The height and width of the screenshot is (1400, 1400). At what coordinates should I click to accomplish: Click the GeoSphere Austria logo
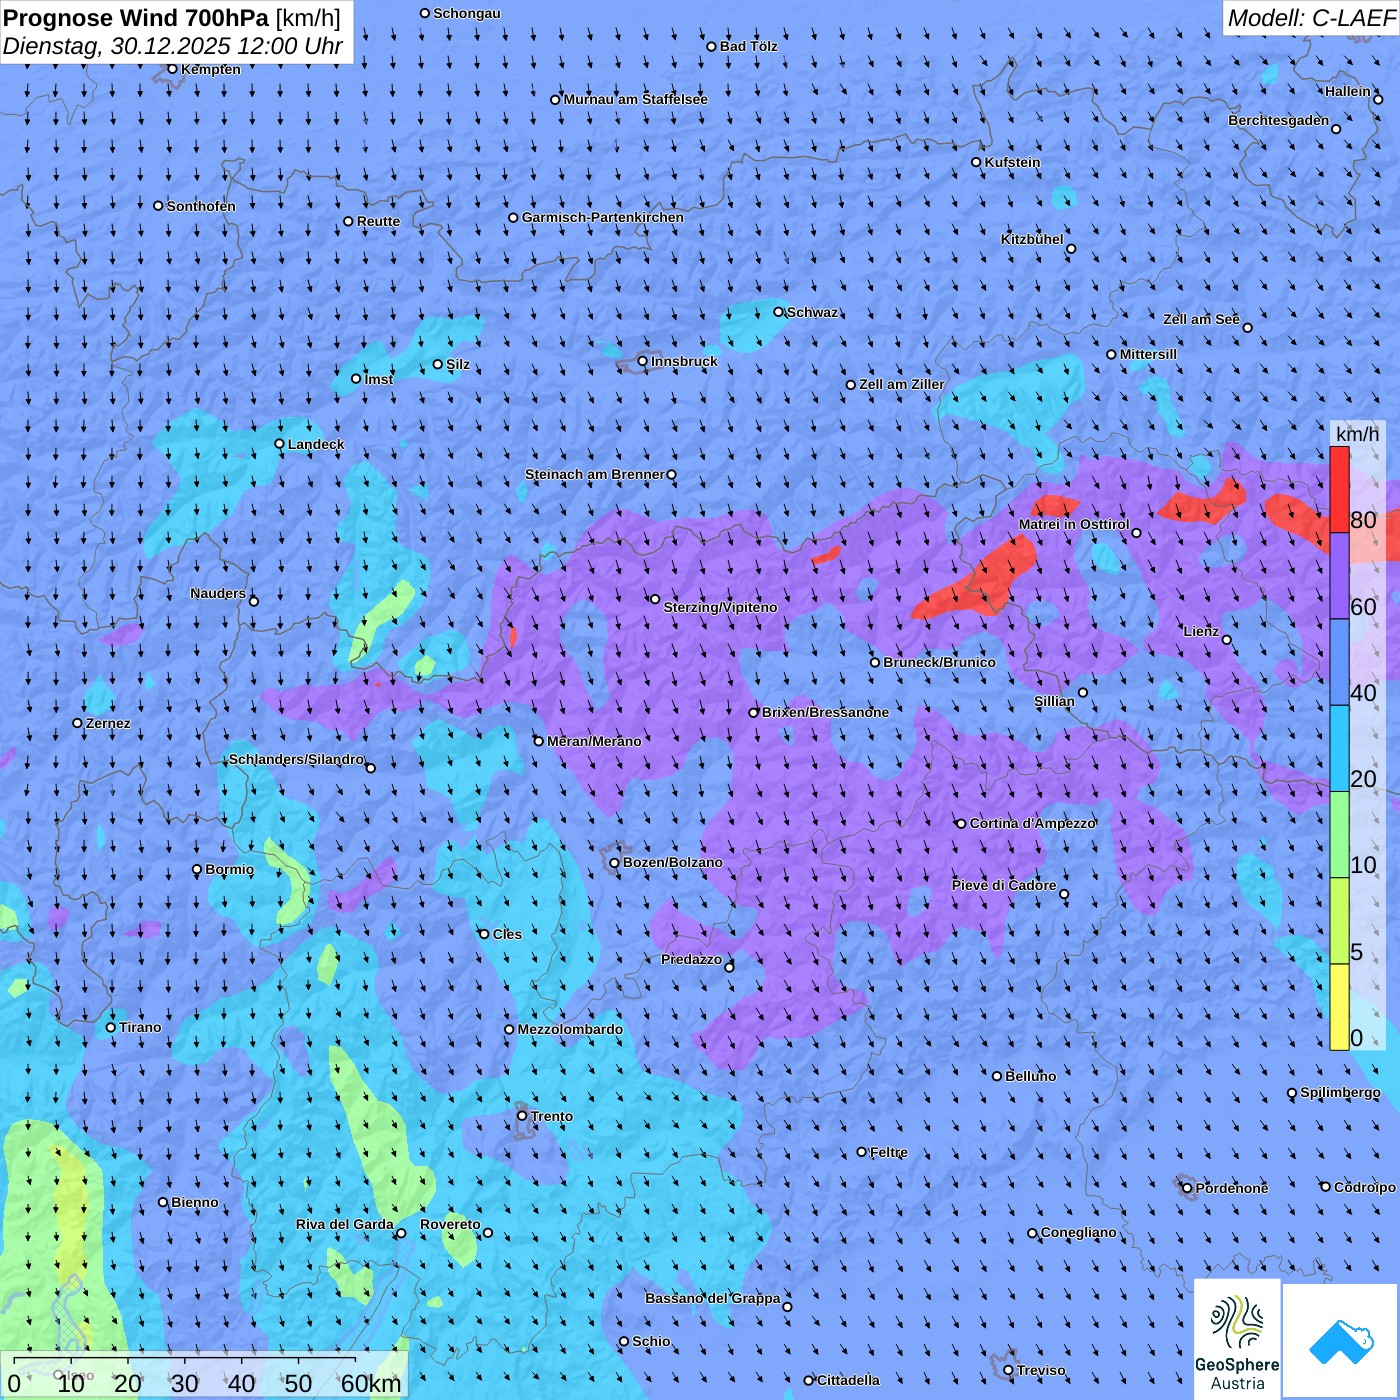tap(1237, 1338)
